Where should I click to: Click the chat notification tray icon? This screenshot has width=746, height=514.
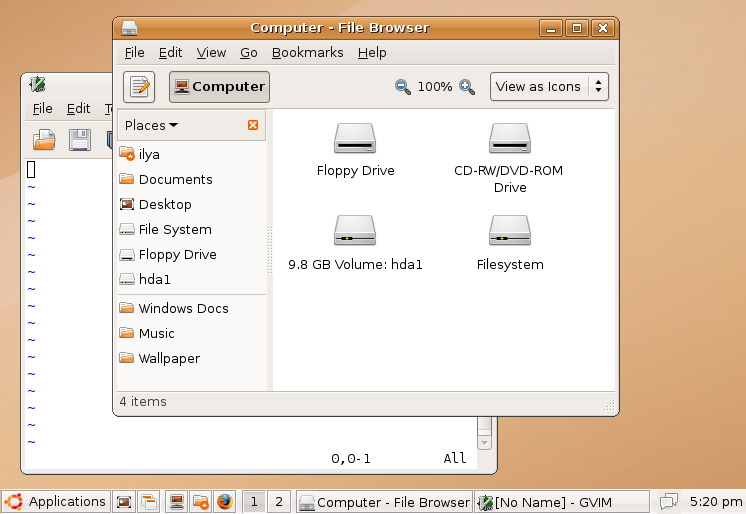pos(669,502)
